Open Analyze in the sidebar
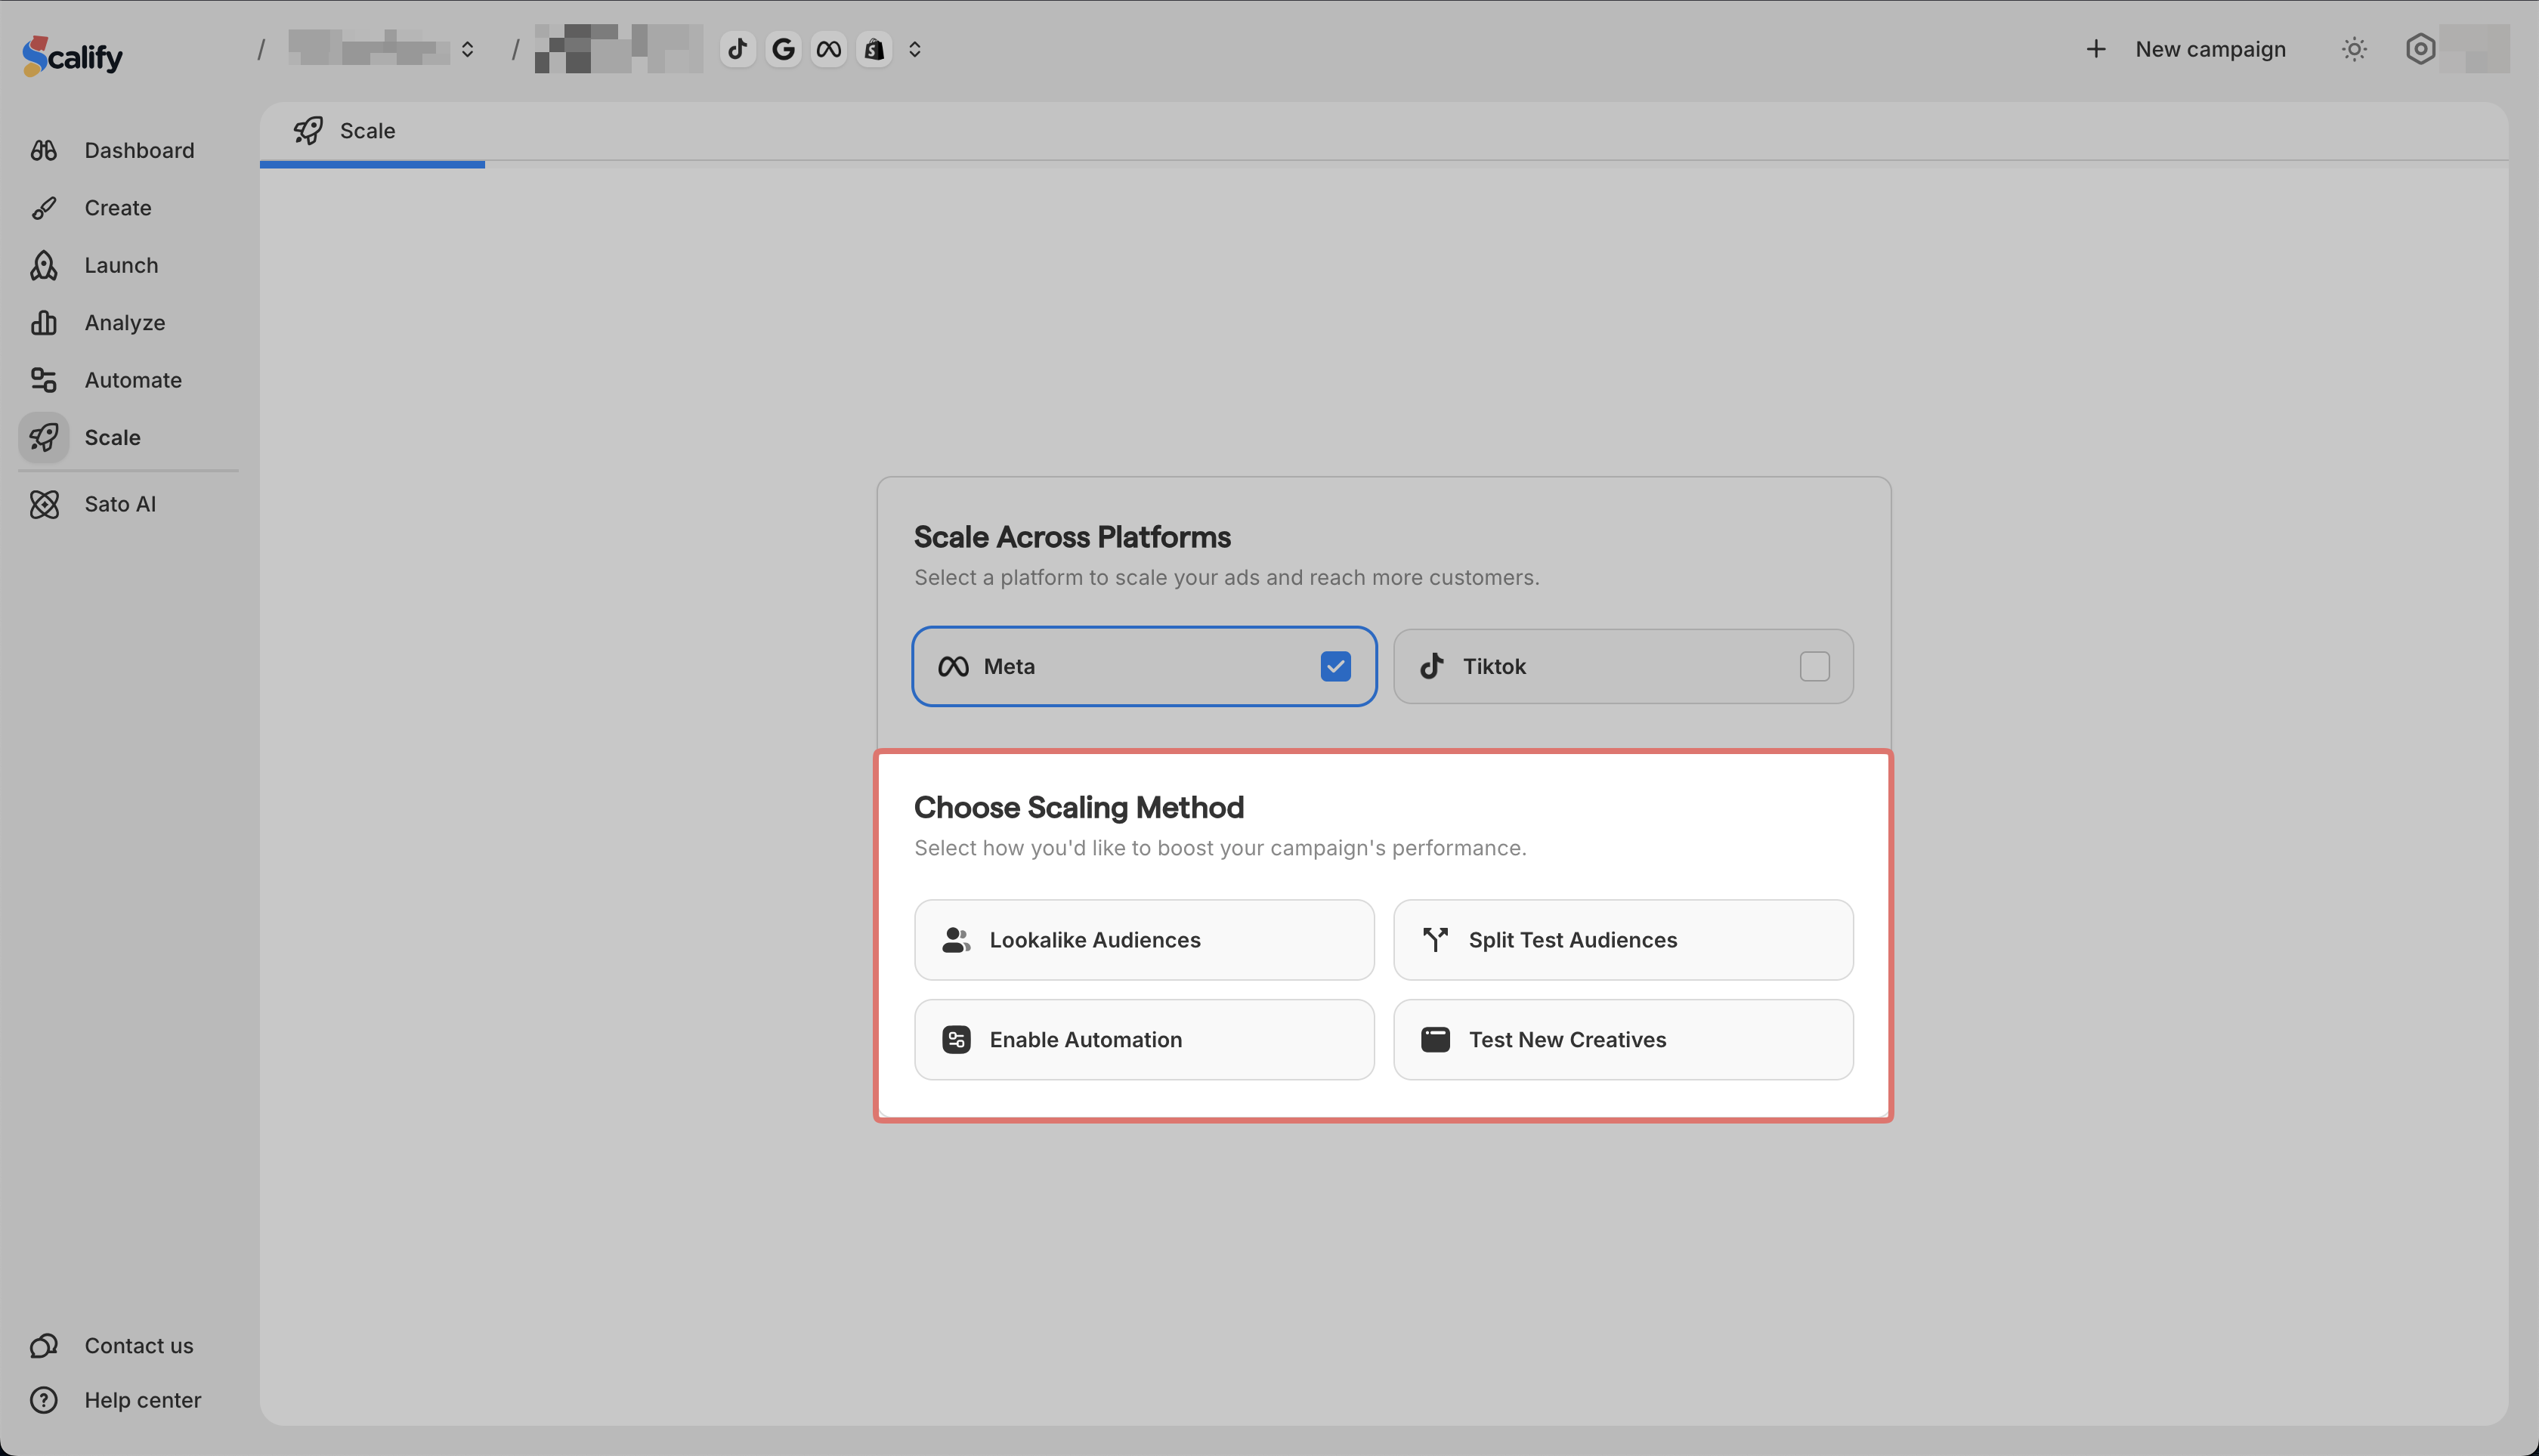The width and height of the screenshot is (2539, 1456). (x=124, y=323)
